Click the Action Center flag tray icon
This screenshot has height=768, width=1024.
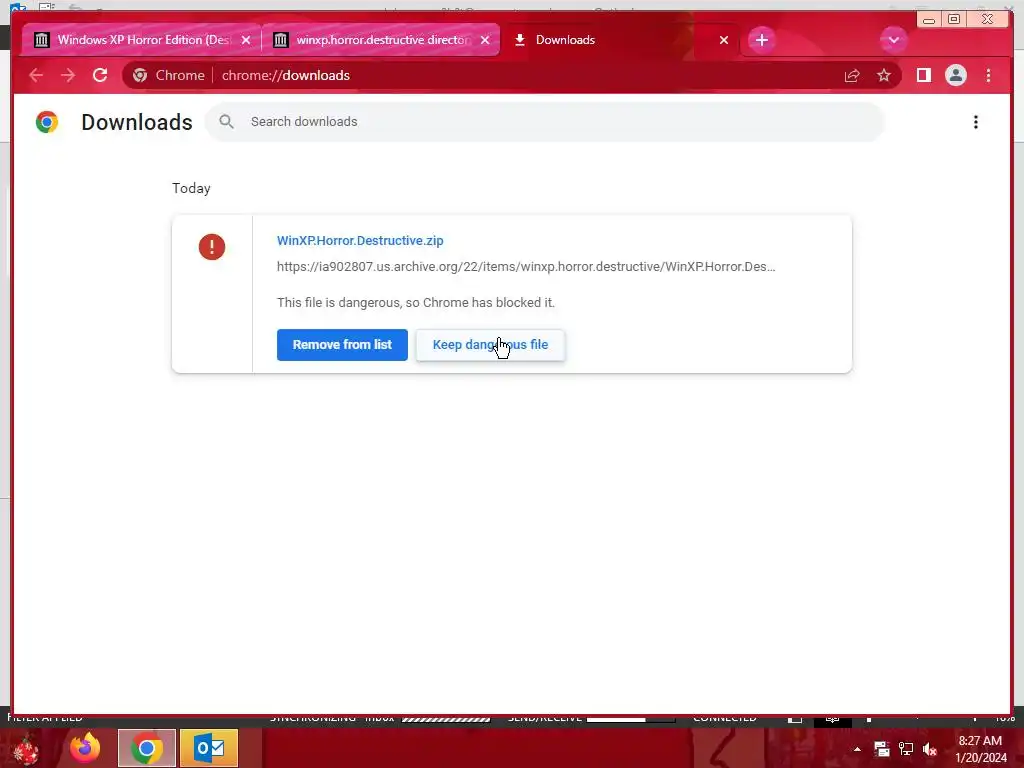tap(882, 749)
